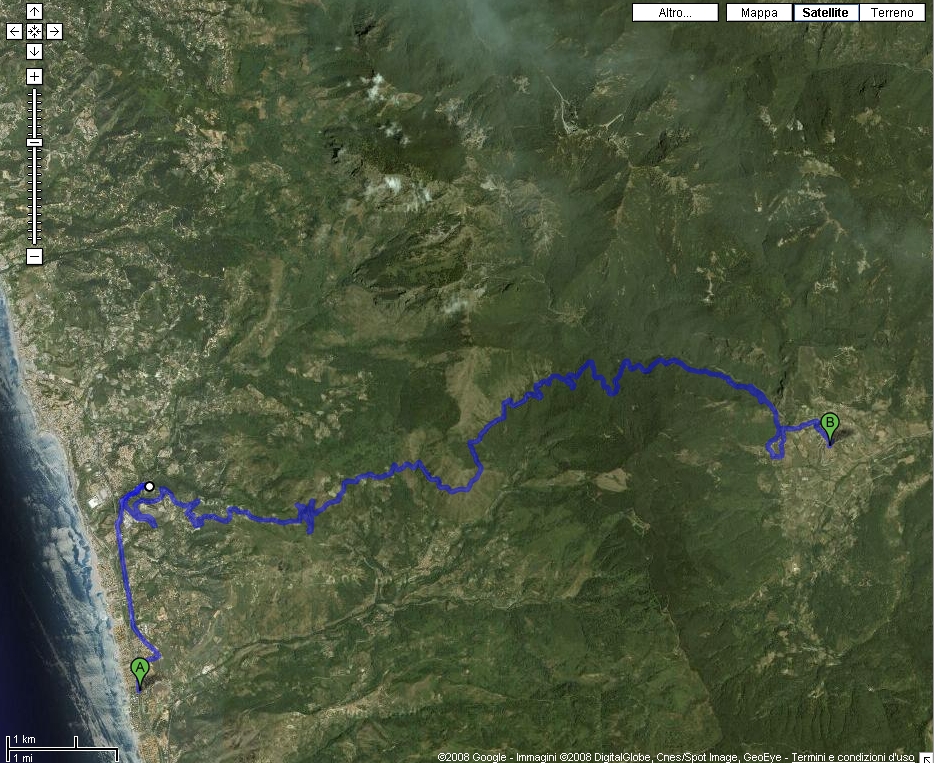Click the zoom slider handle
The width and height of the screenshot is (934, 763).
[x=35, y=142]
